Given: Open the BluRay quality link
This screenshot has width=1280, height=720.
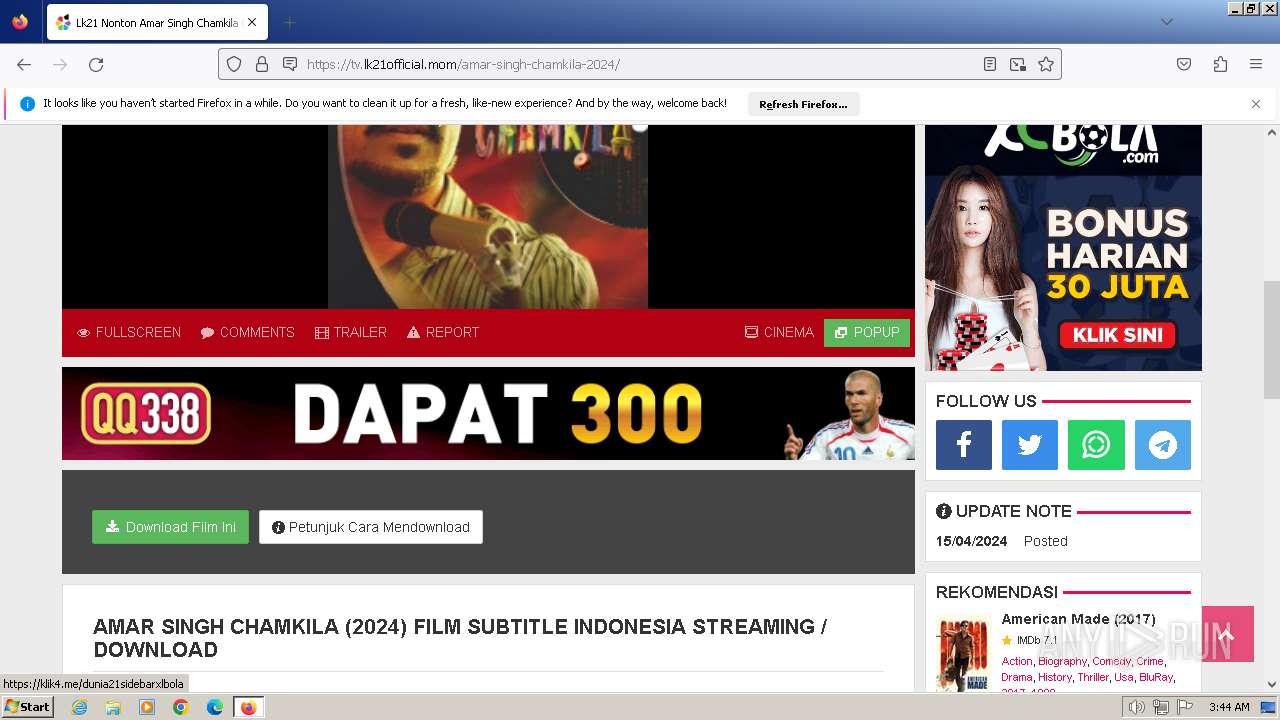Looking at the screenshot, I should [1156, 677].
